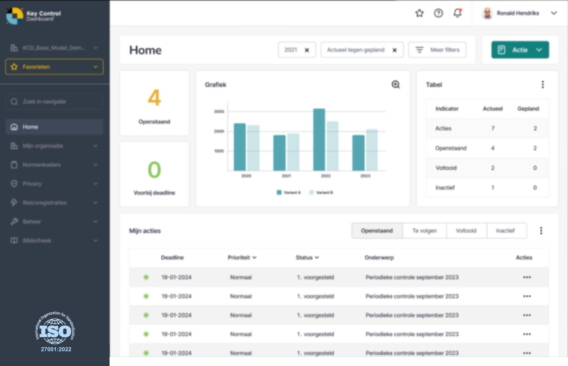
Task: Open the help question mark icon
Action: tap(438, 13)
